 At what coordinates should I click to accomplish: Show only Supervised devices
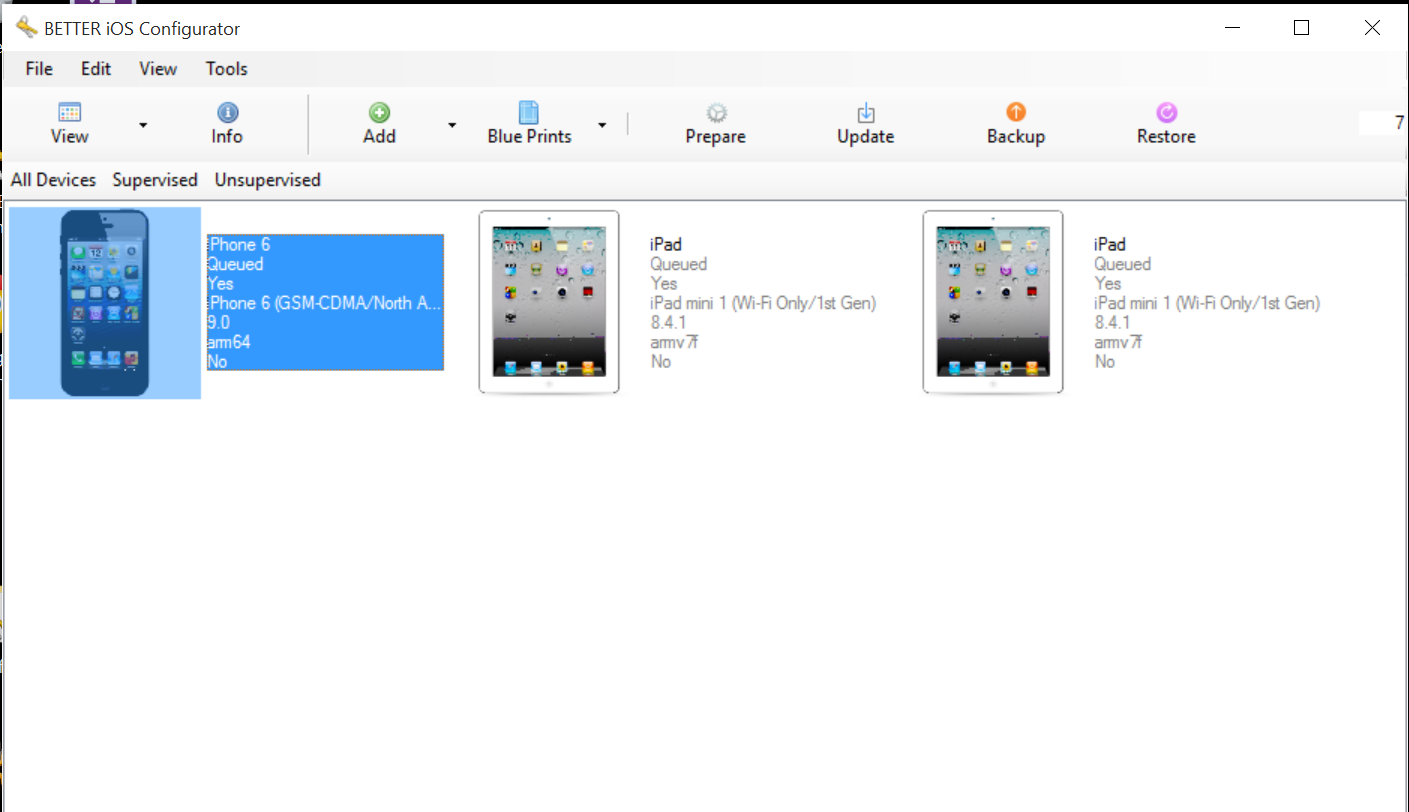click(x=155, y=180)
